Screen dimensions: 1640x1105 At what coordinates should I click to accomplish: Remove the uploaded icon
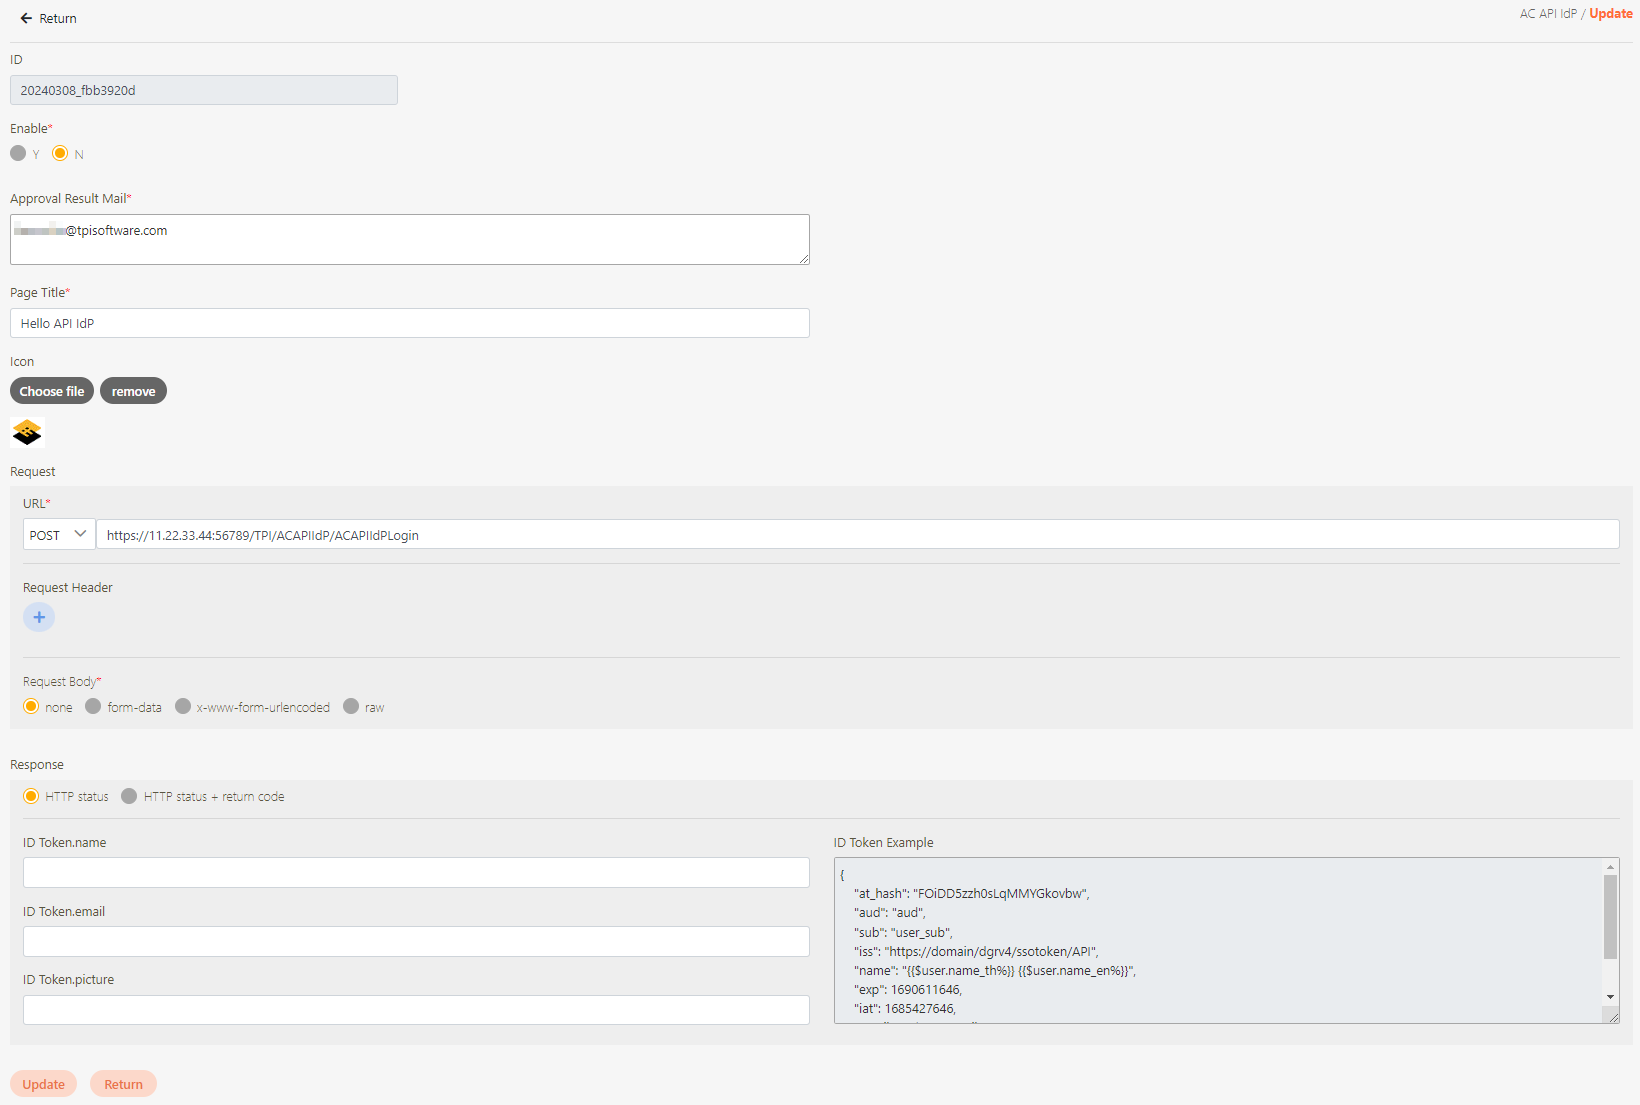click(133, 391)
